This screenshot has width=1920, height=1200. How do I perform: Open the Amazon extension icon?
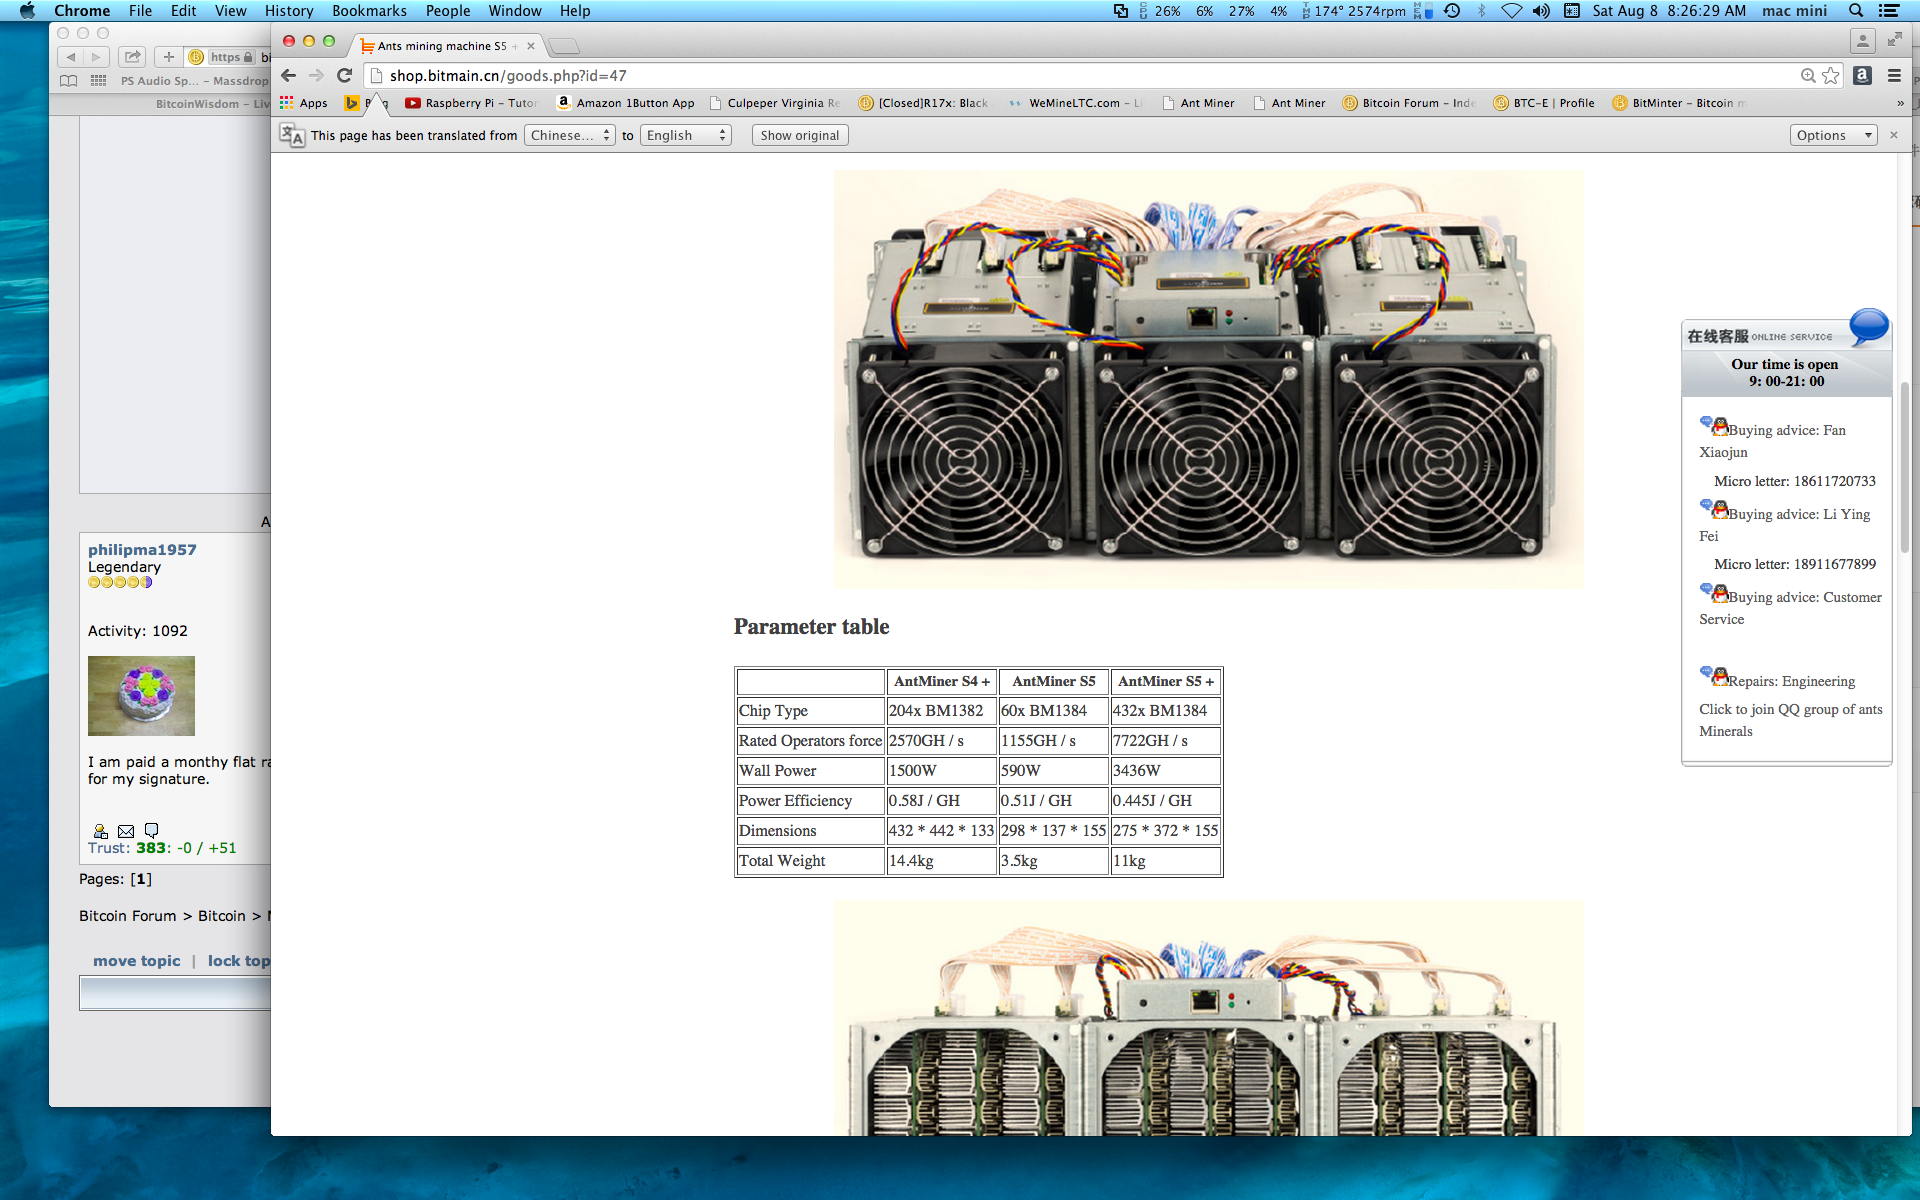[1862, 76]
